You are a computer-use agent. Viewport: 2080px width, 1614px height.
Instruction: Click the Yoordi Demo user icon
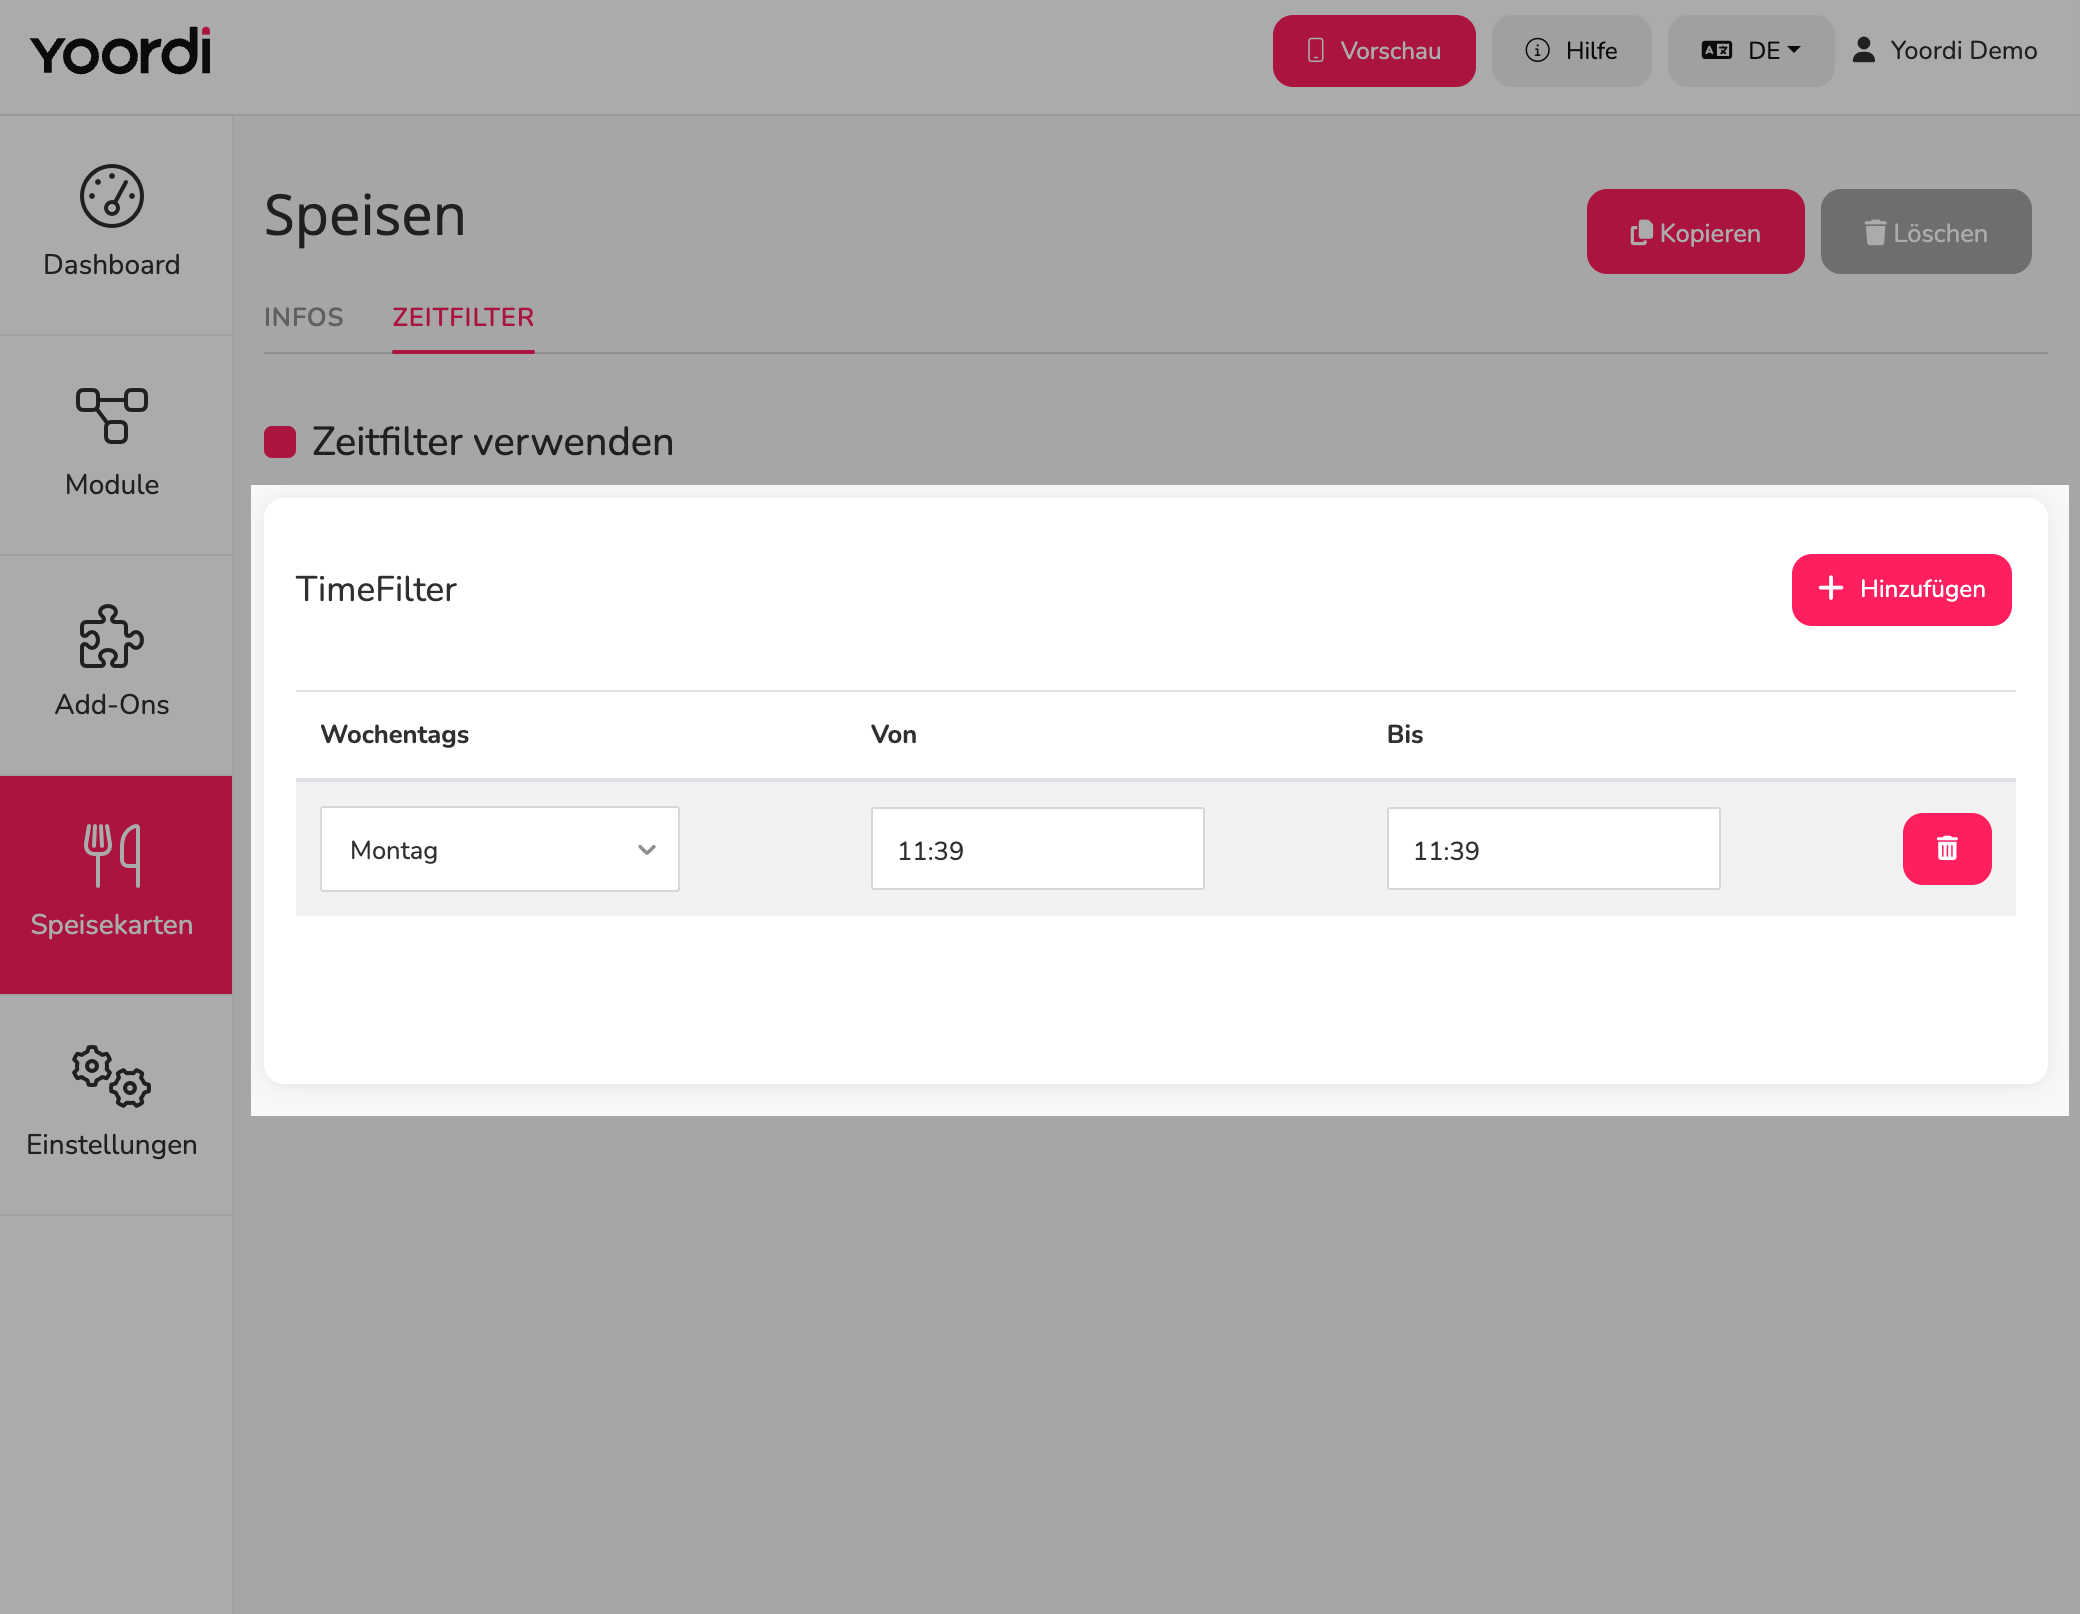[1864, 50]
